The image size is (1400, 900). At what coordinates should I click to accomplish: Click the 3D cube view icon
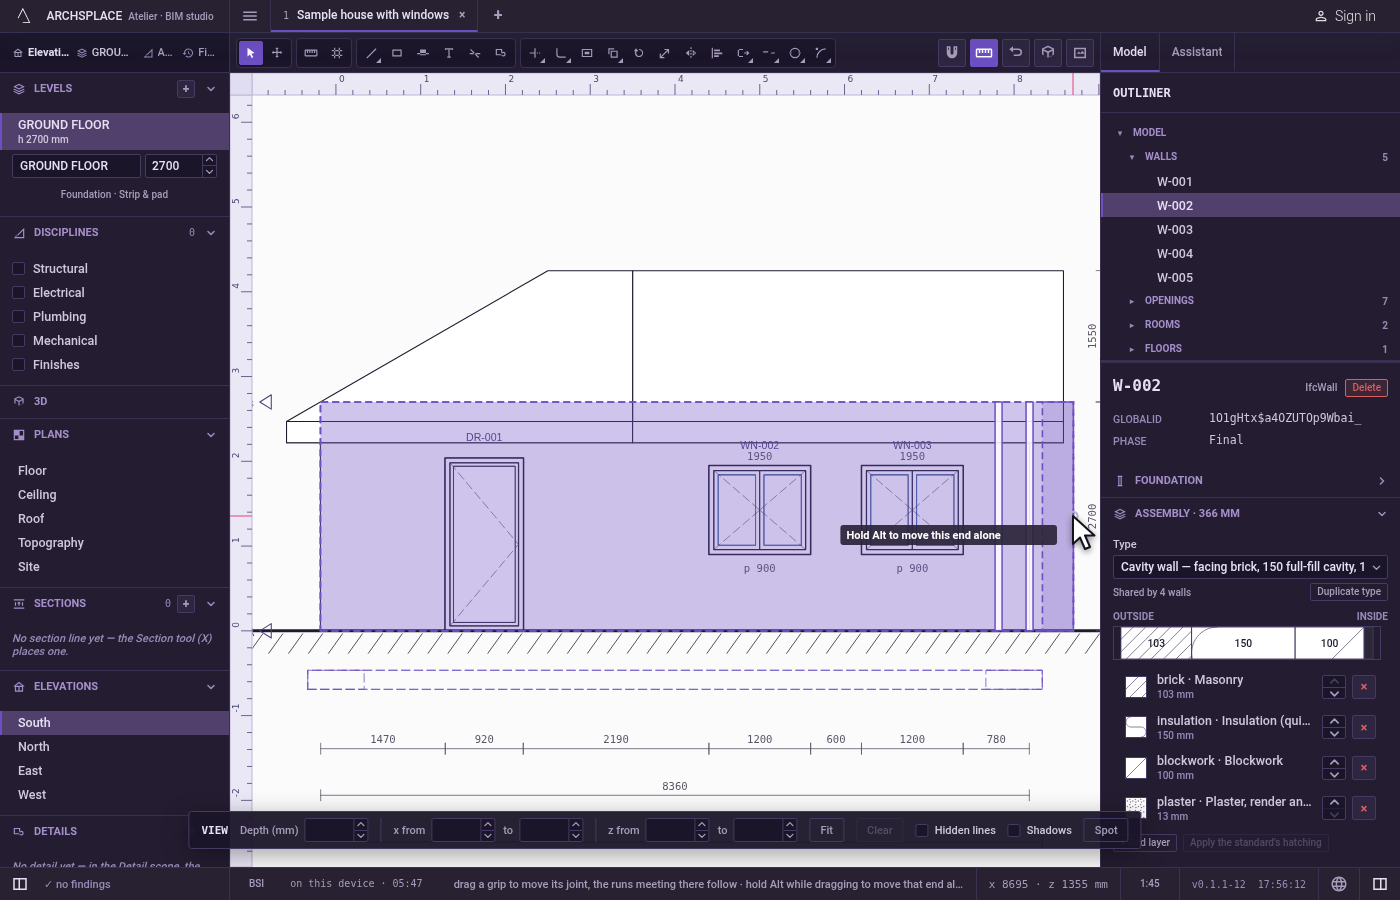point(1048,53)
